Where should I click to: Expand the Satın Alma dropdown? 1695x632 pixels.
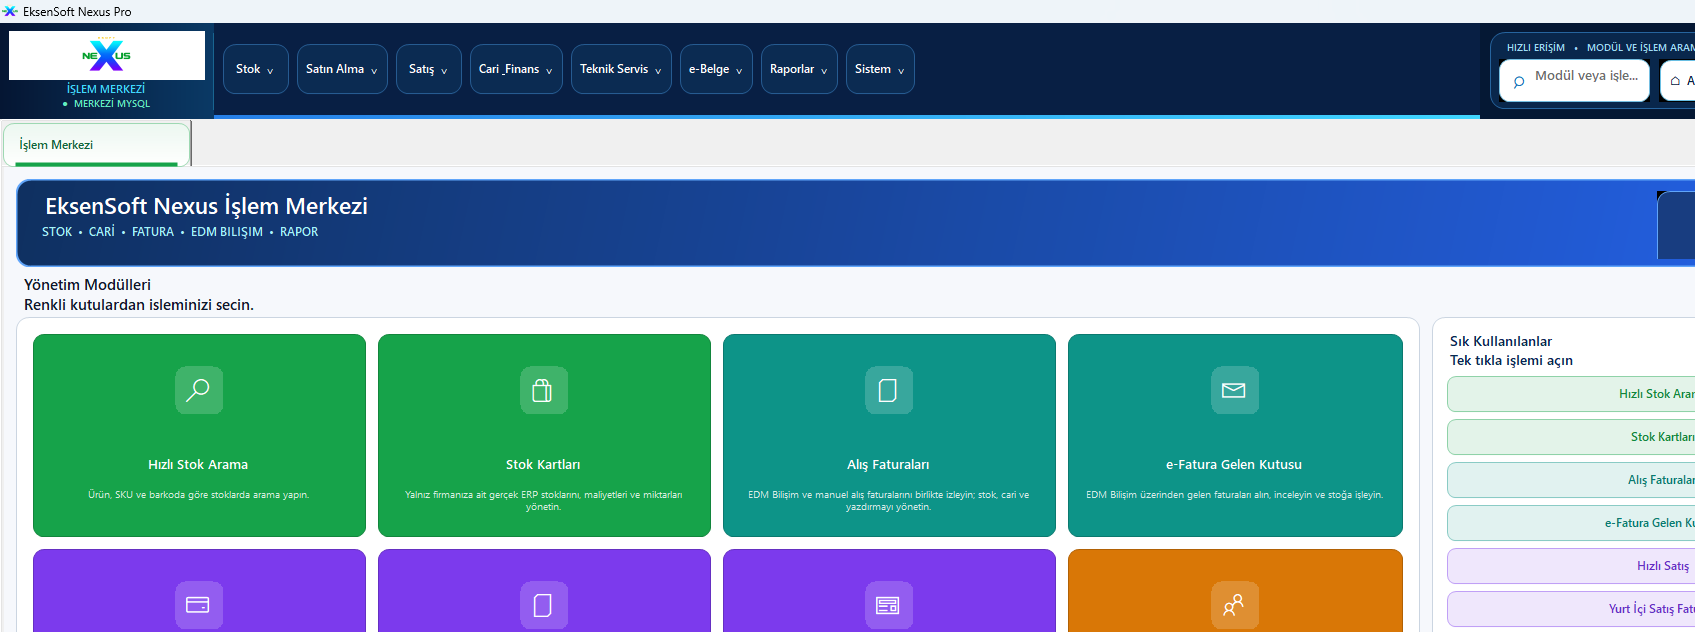tap(342, 69)
